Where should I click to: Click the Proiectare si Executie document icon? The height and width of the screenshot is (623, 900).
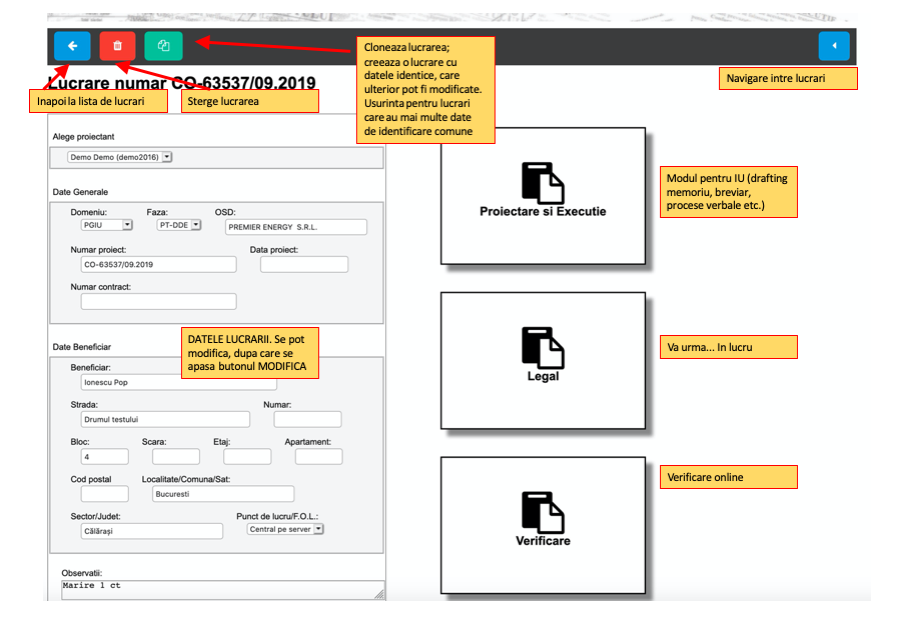pos(542,183)
